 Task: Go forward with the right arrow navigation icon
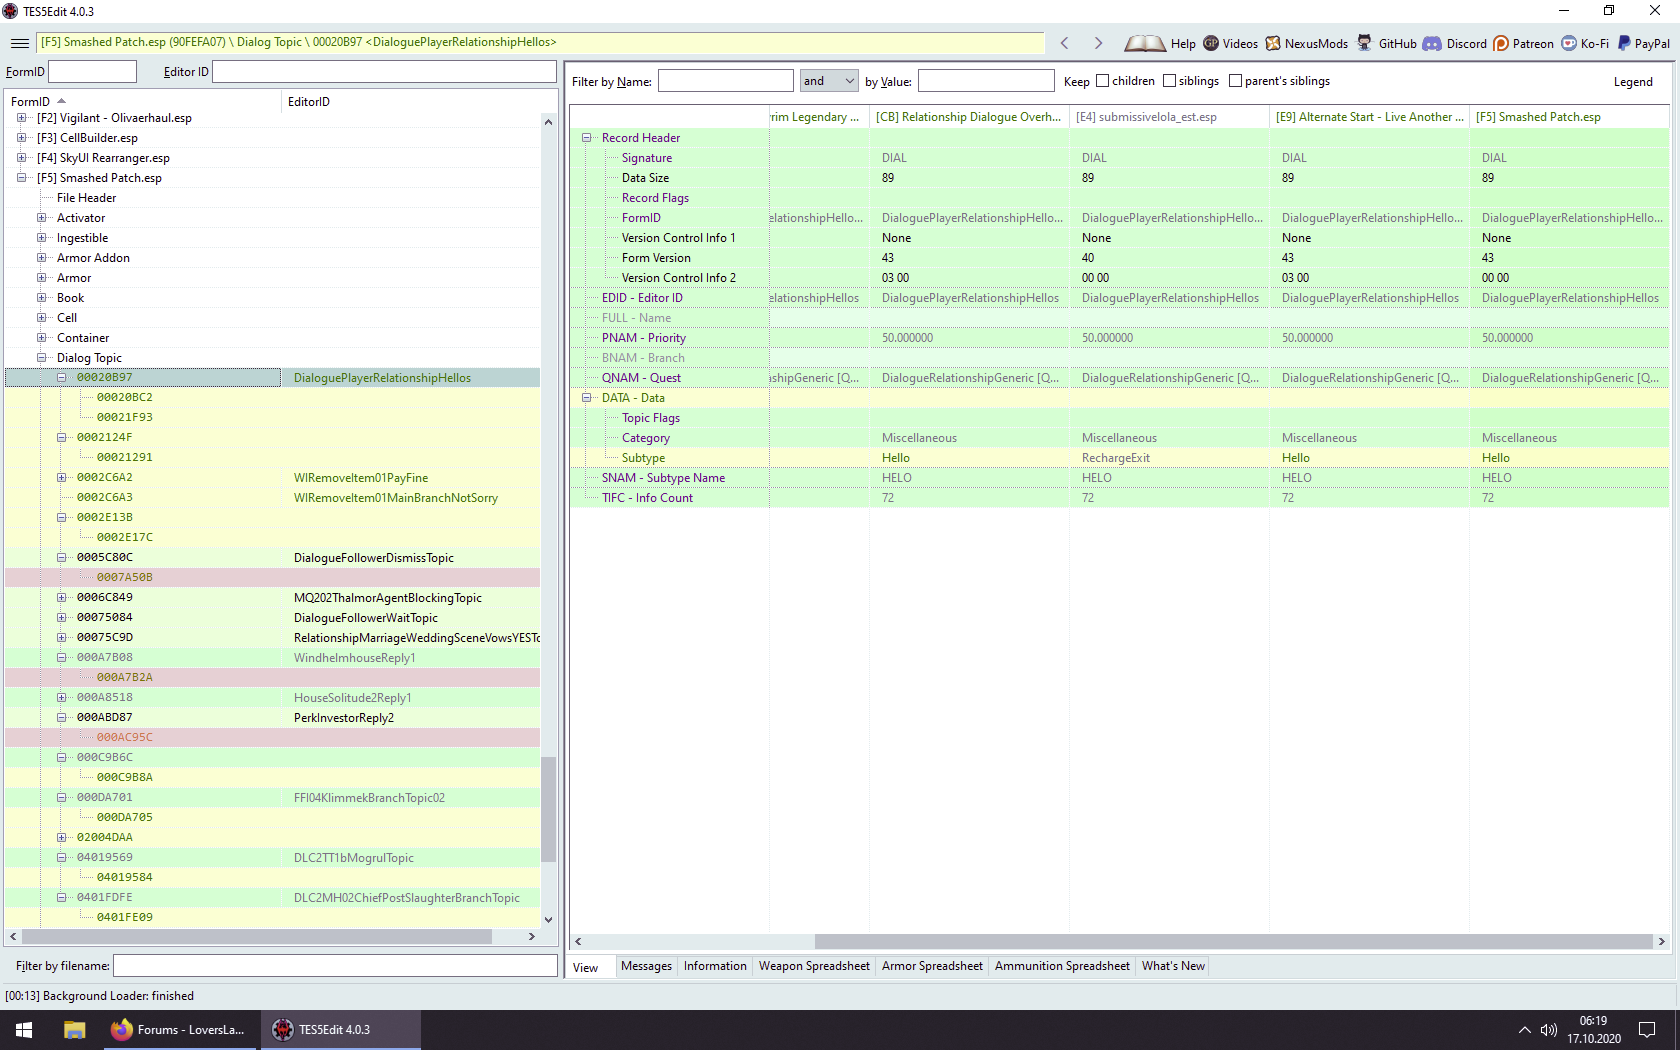(1098, 43)
